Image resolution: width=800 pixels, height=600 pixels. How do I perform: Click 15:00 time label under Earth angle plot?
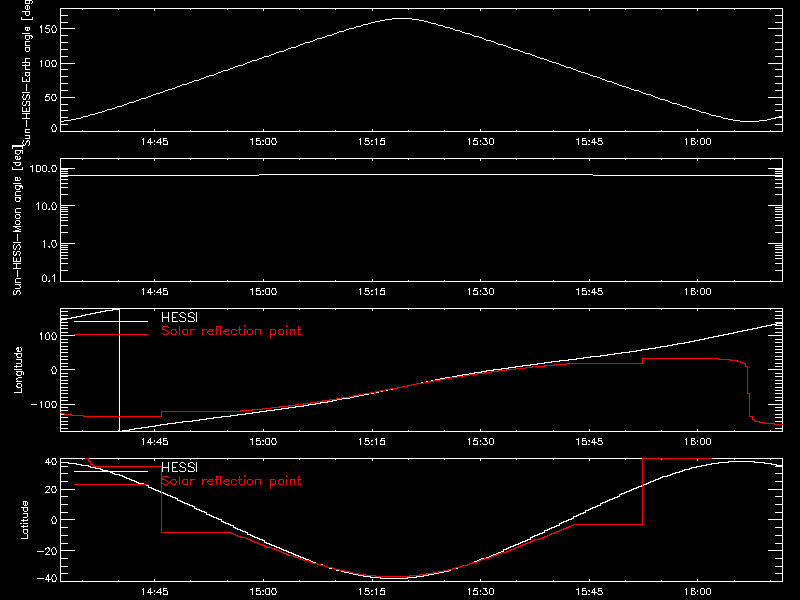[263, 142]
